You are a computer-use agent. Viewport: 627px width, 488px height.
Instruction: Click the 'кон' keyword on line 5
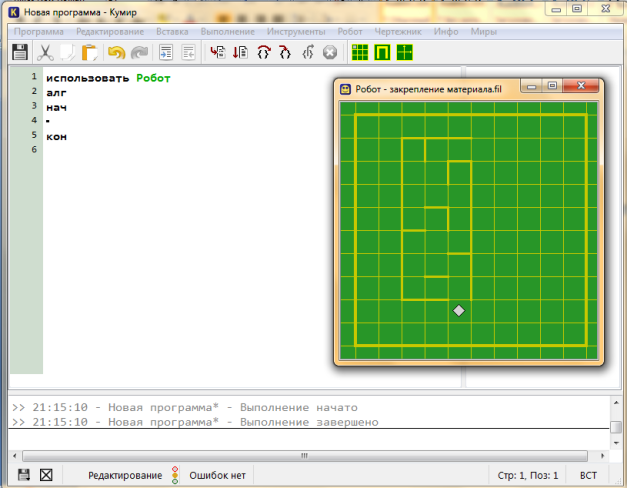pyautogui.click(x=56, y=137)
